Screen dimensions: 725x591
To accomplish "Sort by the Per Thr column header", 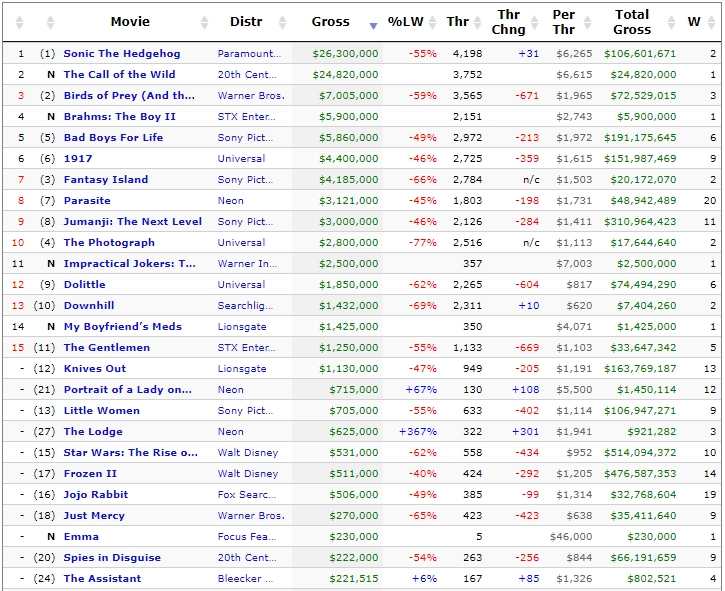I will 564,22.
